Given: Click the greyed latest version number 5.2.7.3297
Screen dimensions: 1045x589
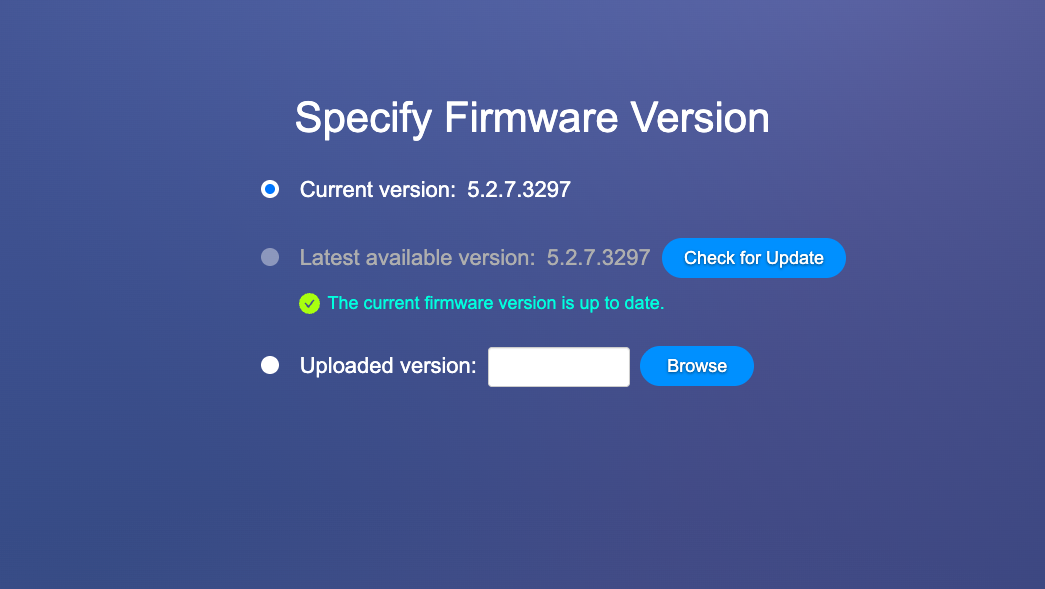Looking at the screenshot, I should tap(598, 258).
